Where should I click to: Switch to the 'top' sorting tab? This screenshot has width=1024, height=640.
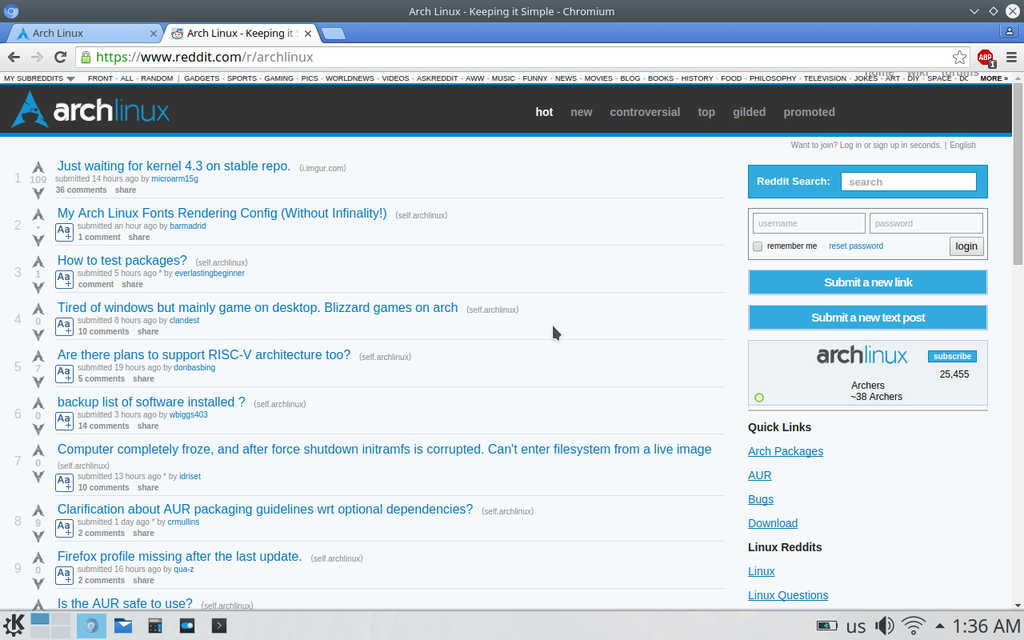click(706, 112)
